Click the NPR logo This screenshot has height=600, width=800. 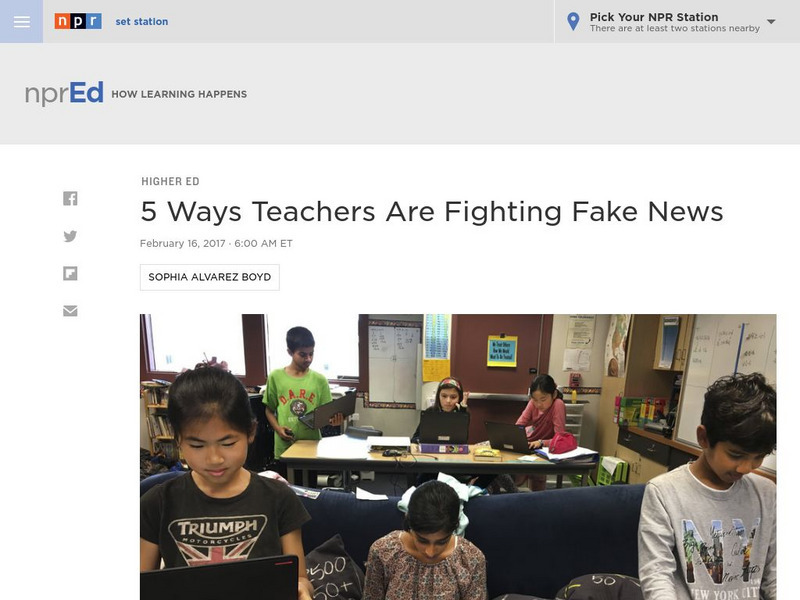pyautogui.click(x=78, y=21)
